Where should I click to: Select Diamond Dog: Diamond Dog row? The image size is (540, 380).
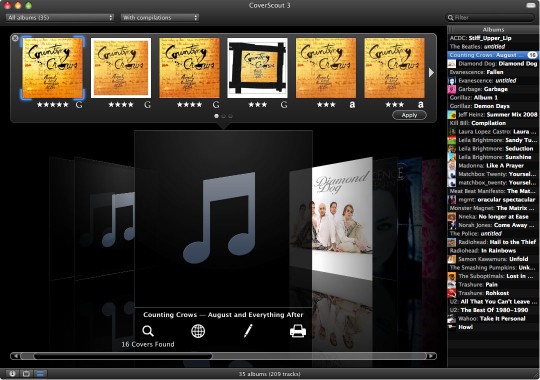[493, 63]
